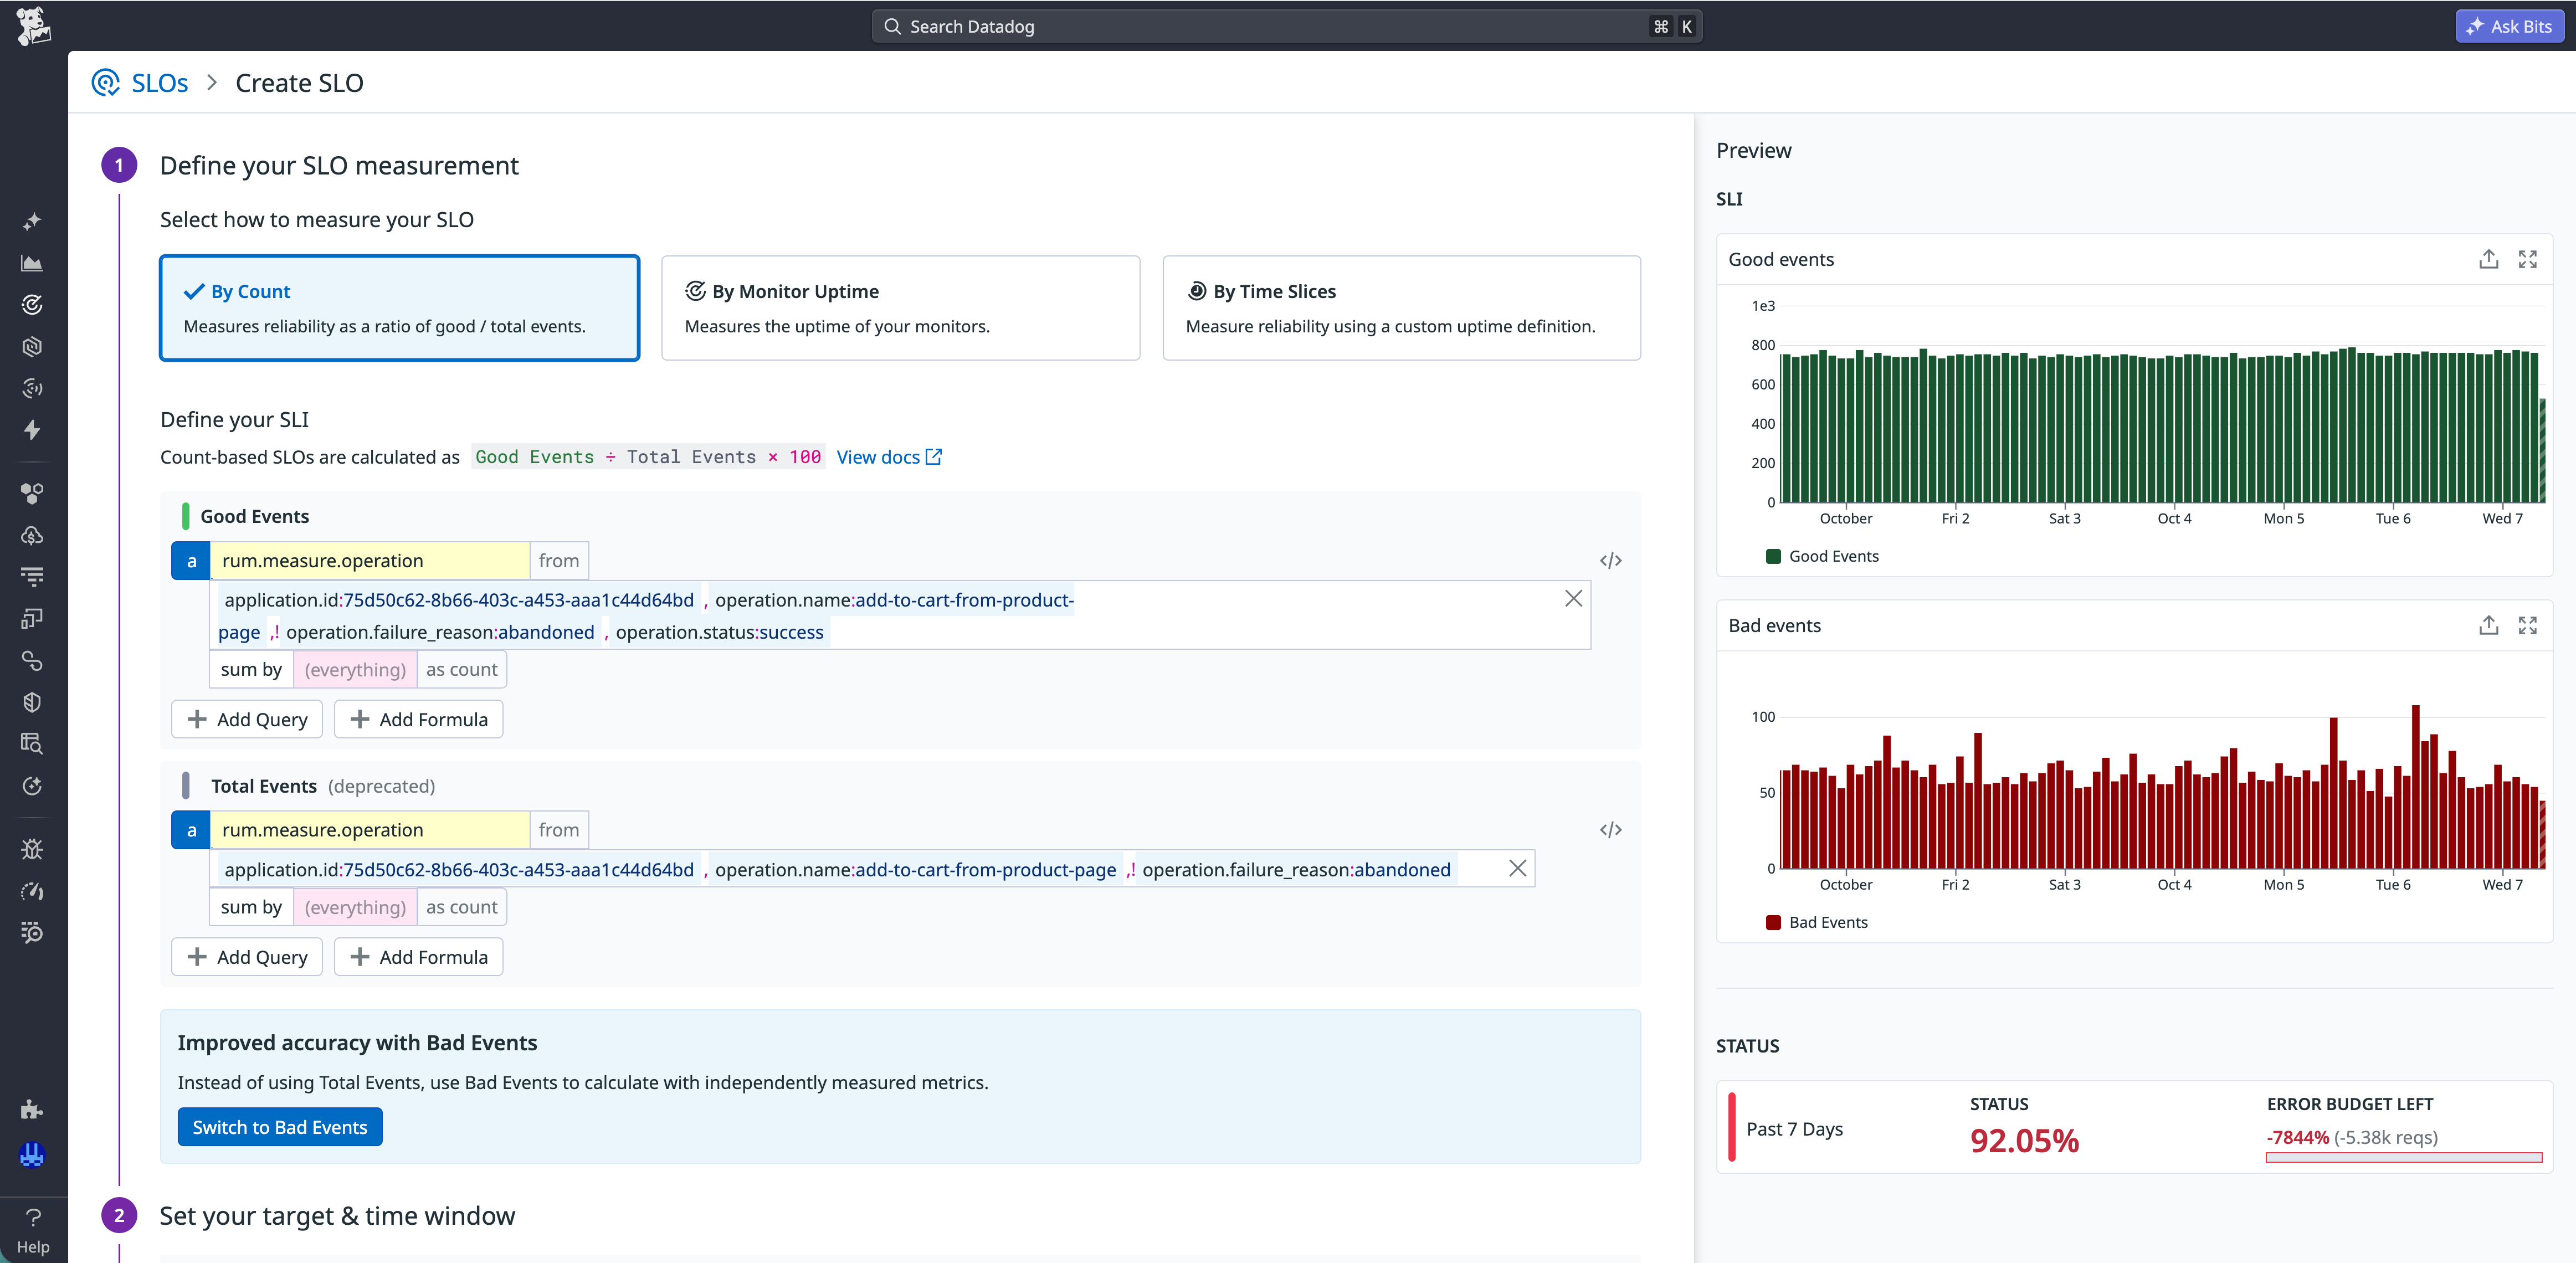Open the View docs link

pos(889,457)
